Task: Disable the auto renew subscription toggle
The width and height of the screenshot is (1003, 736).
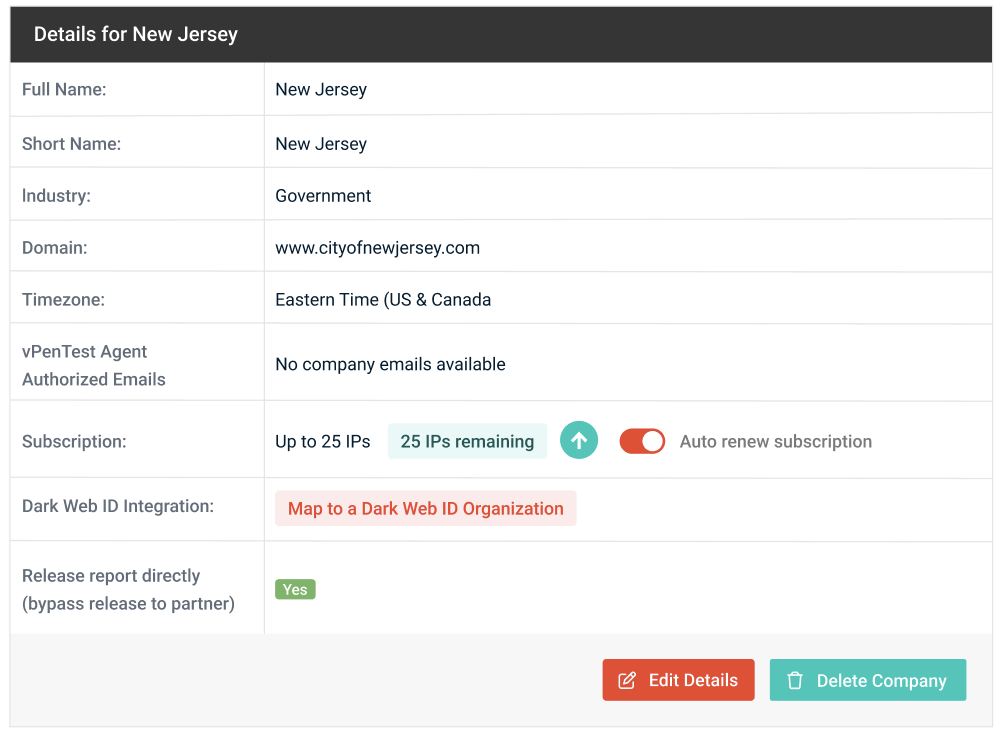Action: point(642,441)
